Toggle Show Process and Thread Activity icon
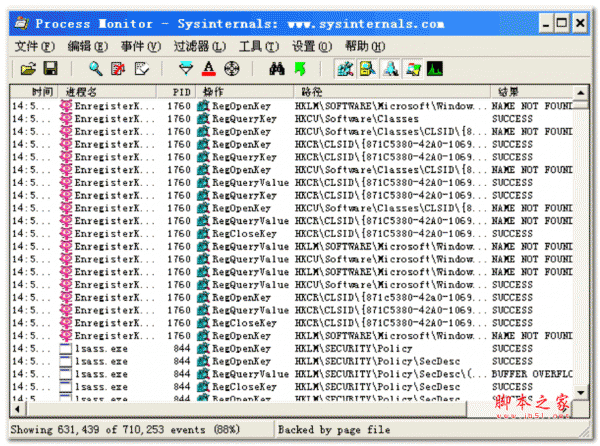 413,69
